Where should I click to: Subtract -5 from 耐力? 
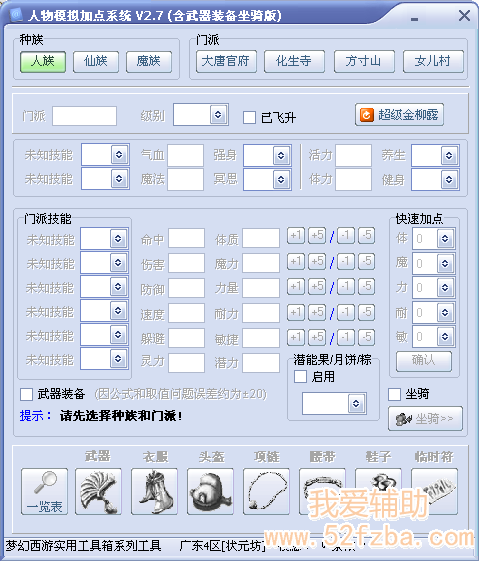pyautogui.click(x=367, y=312)
